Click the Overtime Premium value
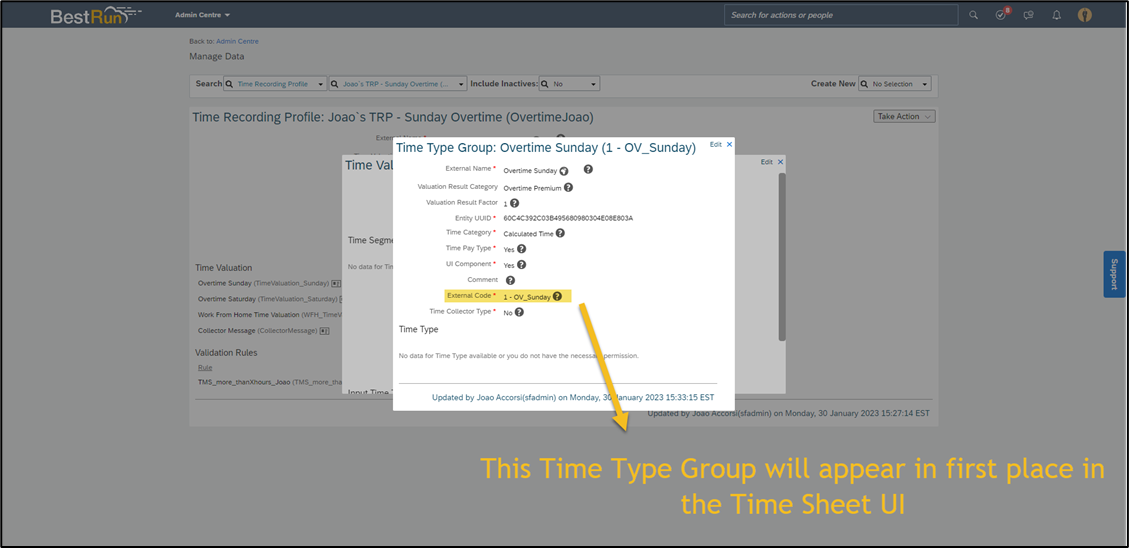Viewport: 1129px width, 548px height. pyautogui.click(x=532, y=188)
